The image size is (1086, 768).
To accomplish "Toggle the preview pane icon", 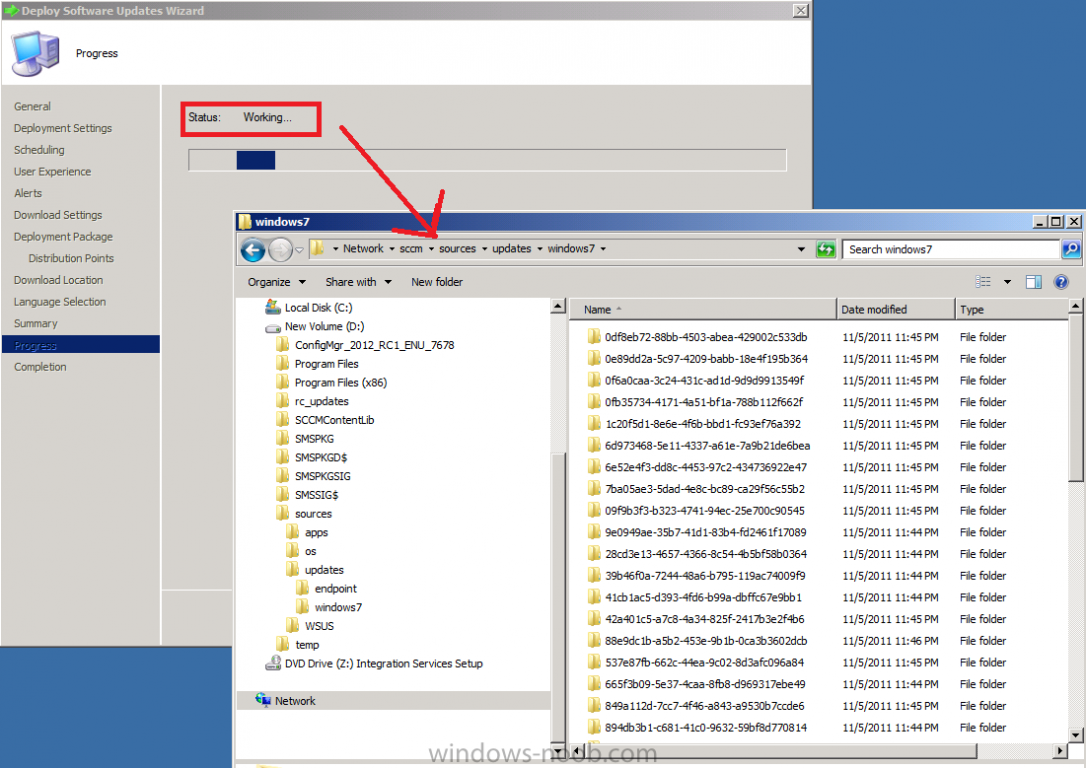I will [x=1033, y=281].
